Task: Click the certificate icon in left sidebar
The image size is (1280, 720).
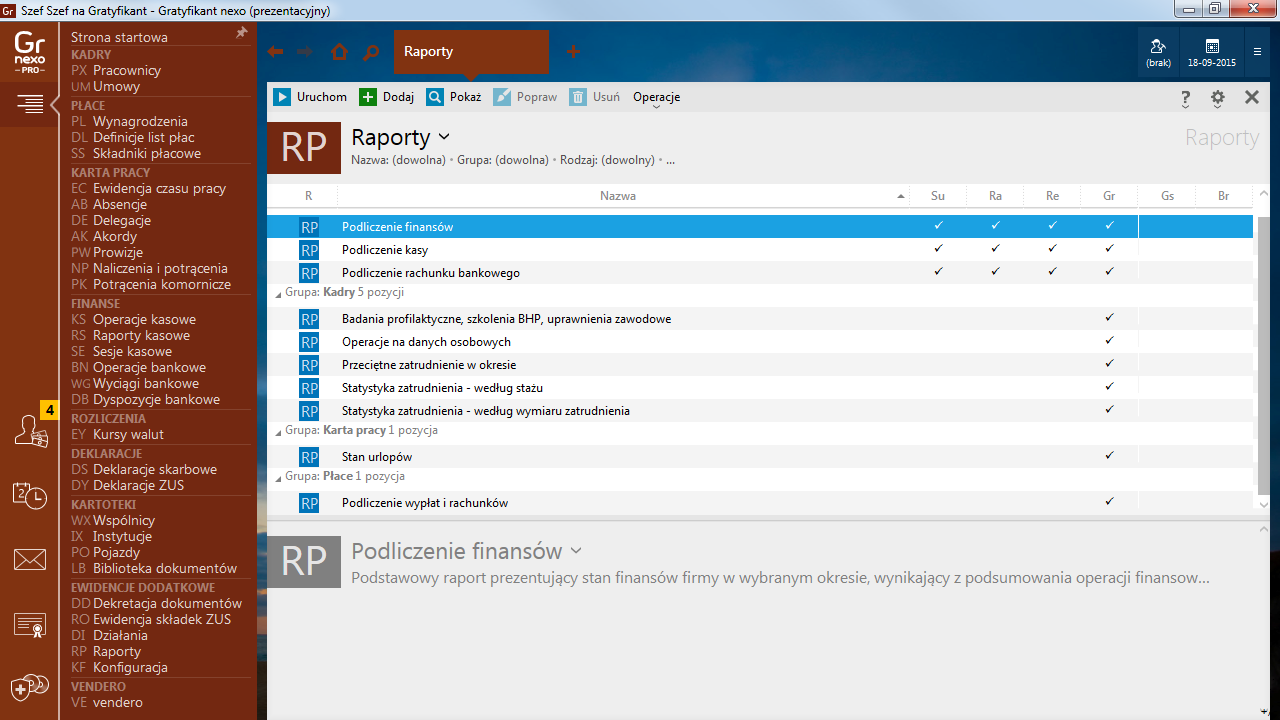Action: coord(30,625)
